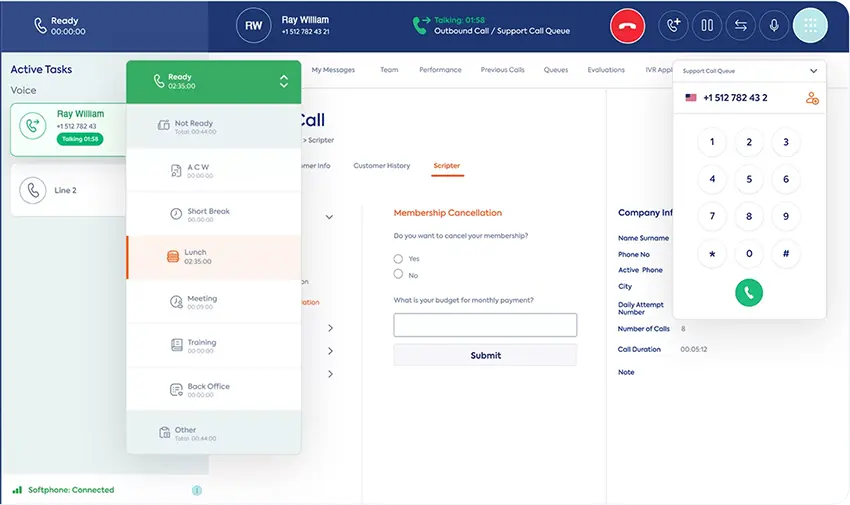Viewport: 850px width, 505px height.
Task: Put the call on hold
Action: pyautogui.click(x=707, y=25)
